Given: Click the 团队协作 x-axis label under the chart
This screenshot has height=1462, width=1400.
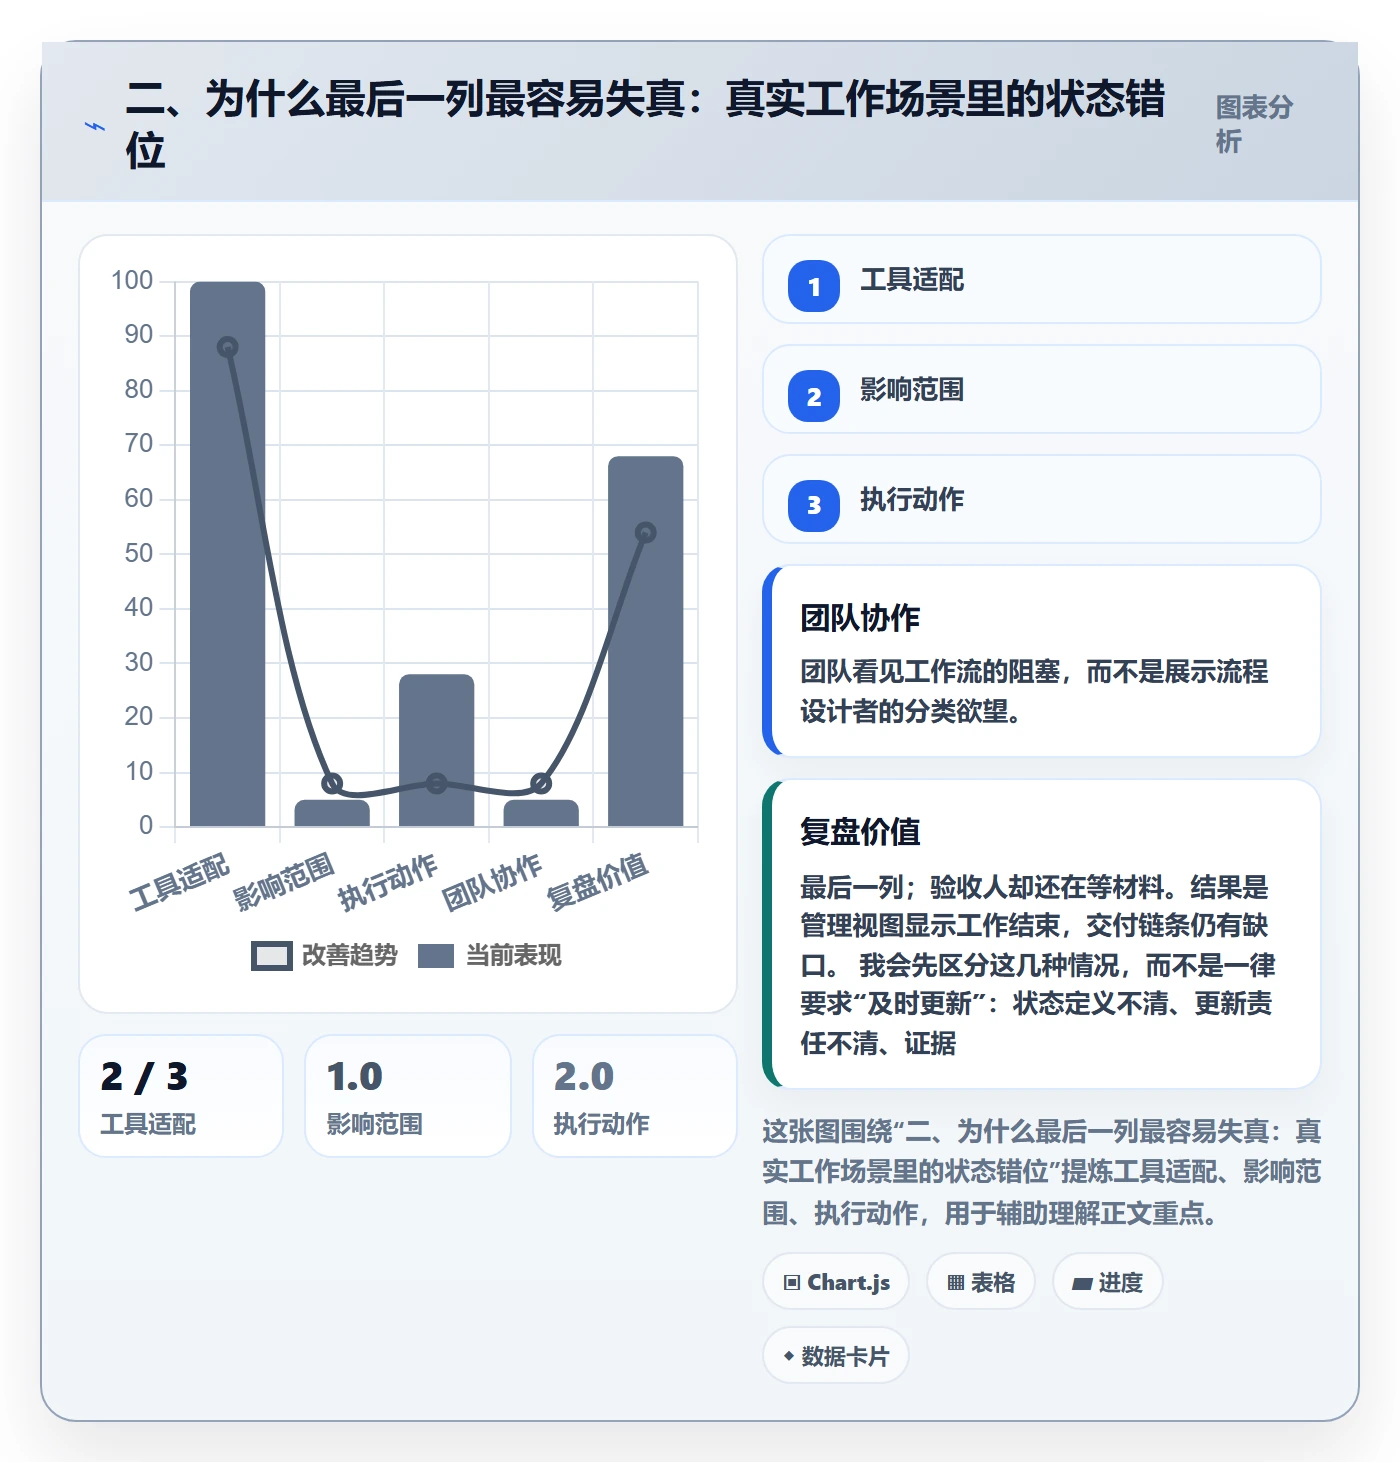Looking at the screenshot, I should point(492,881).
